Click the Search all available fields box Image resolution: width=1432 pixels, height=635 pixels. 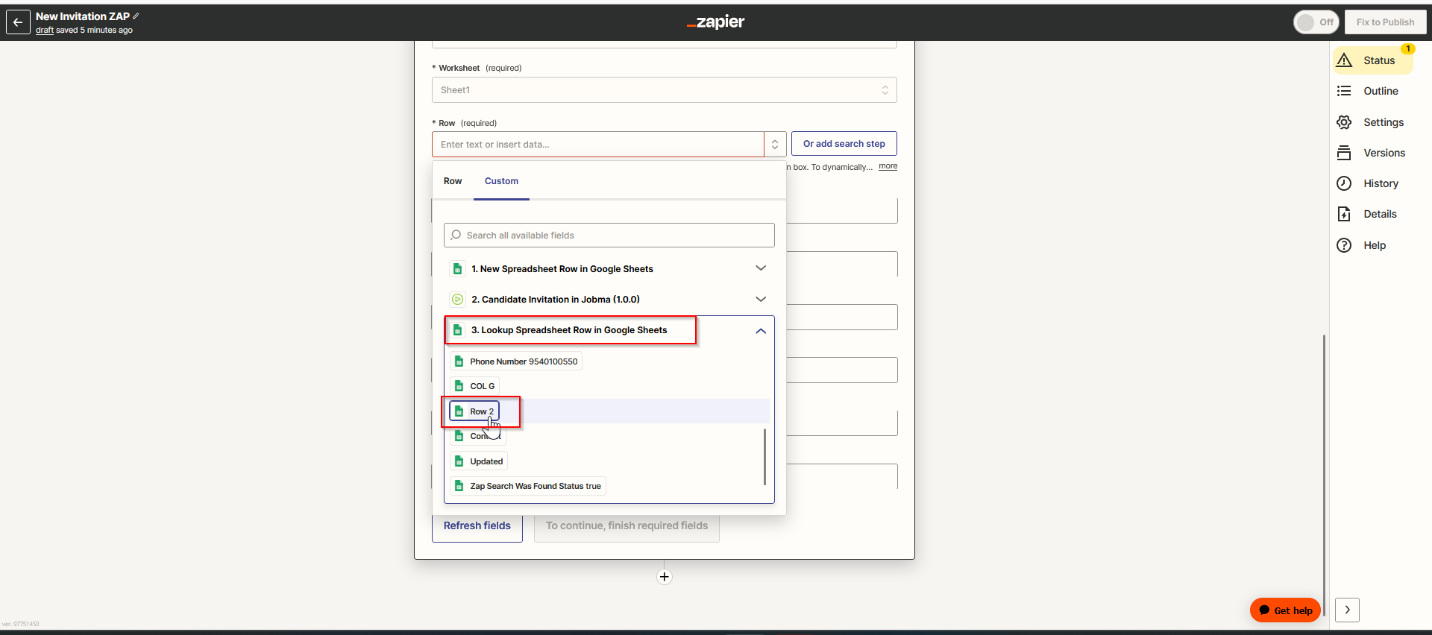click(x=609, y=235)
